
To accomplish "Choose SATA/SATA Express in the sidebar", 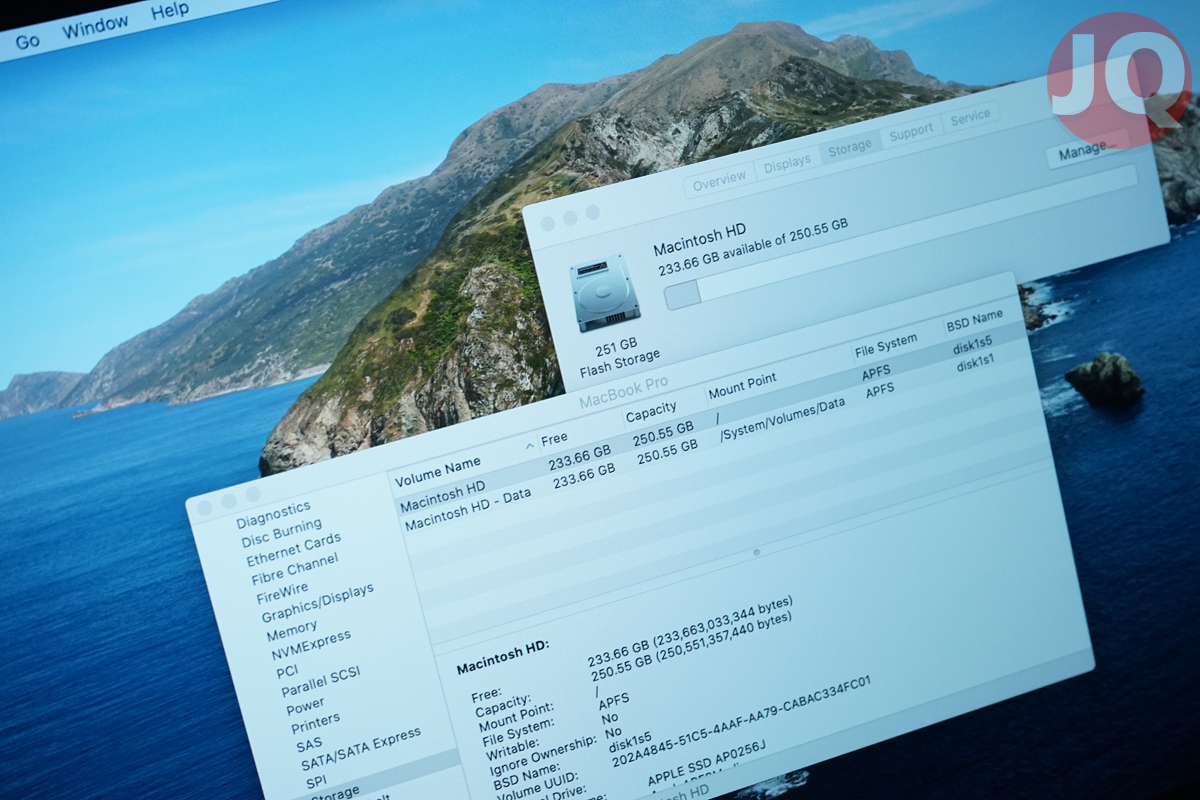I will (360, 748).
